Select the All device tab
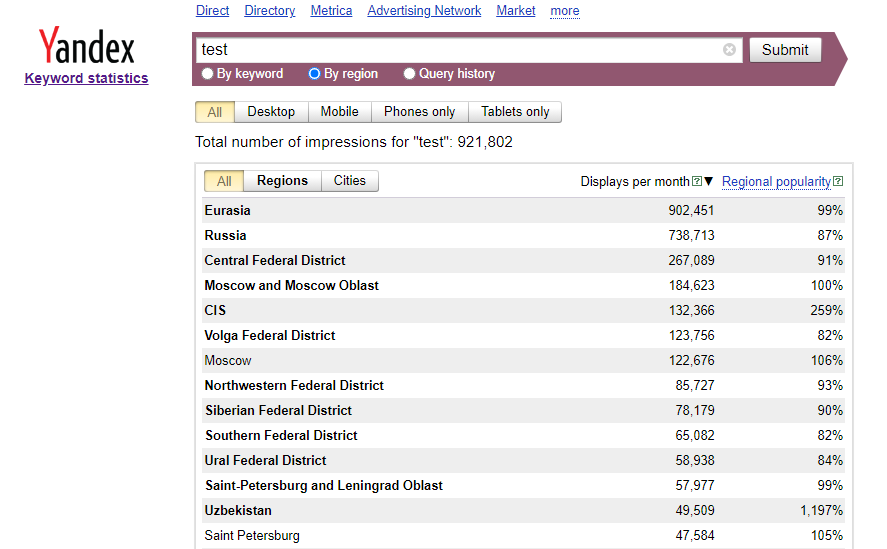This screenshot has width=887, height=549. [214, 112]
